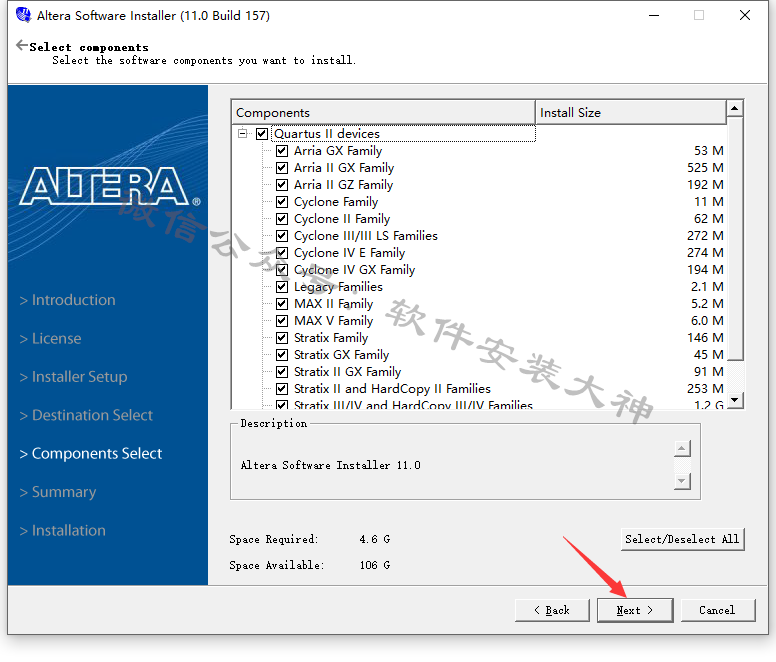Uncheck the Stratix II GX Family checkbox
Viewport: 776px width, 662px height.
point(282,372)
